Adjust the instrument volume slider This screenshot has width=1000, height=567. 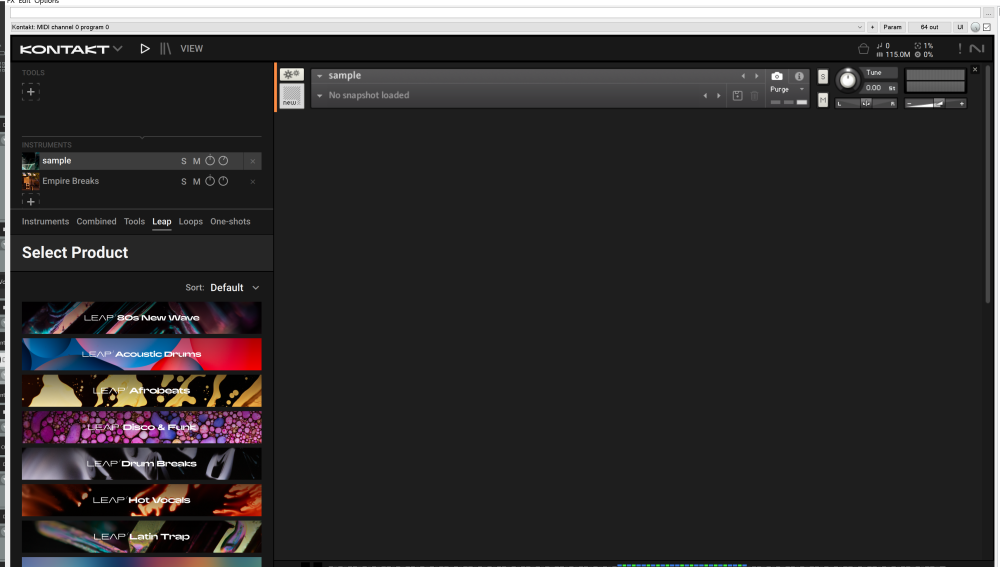click(x=935, y=103)
